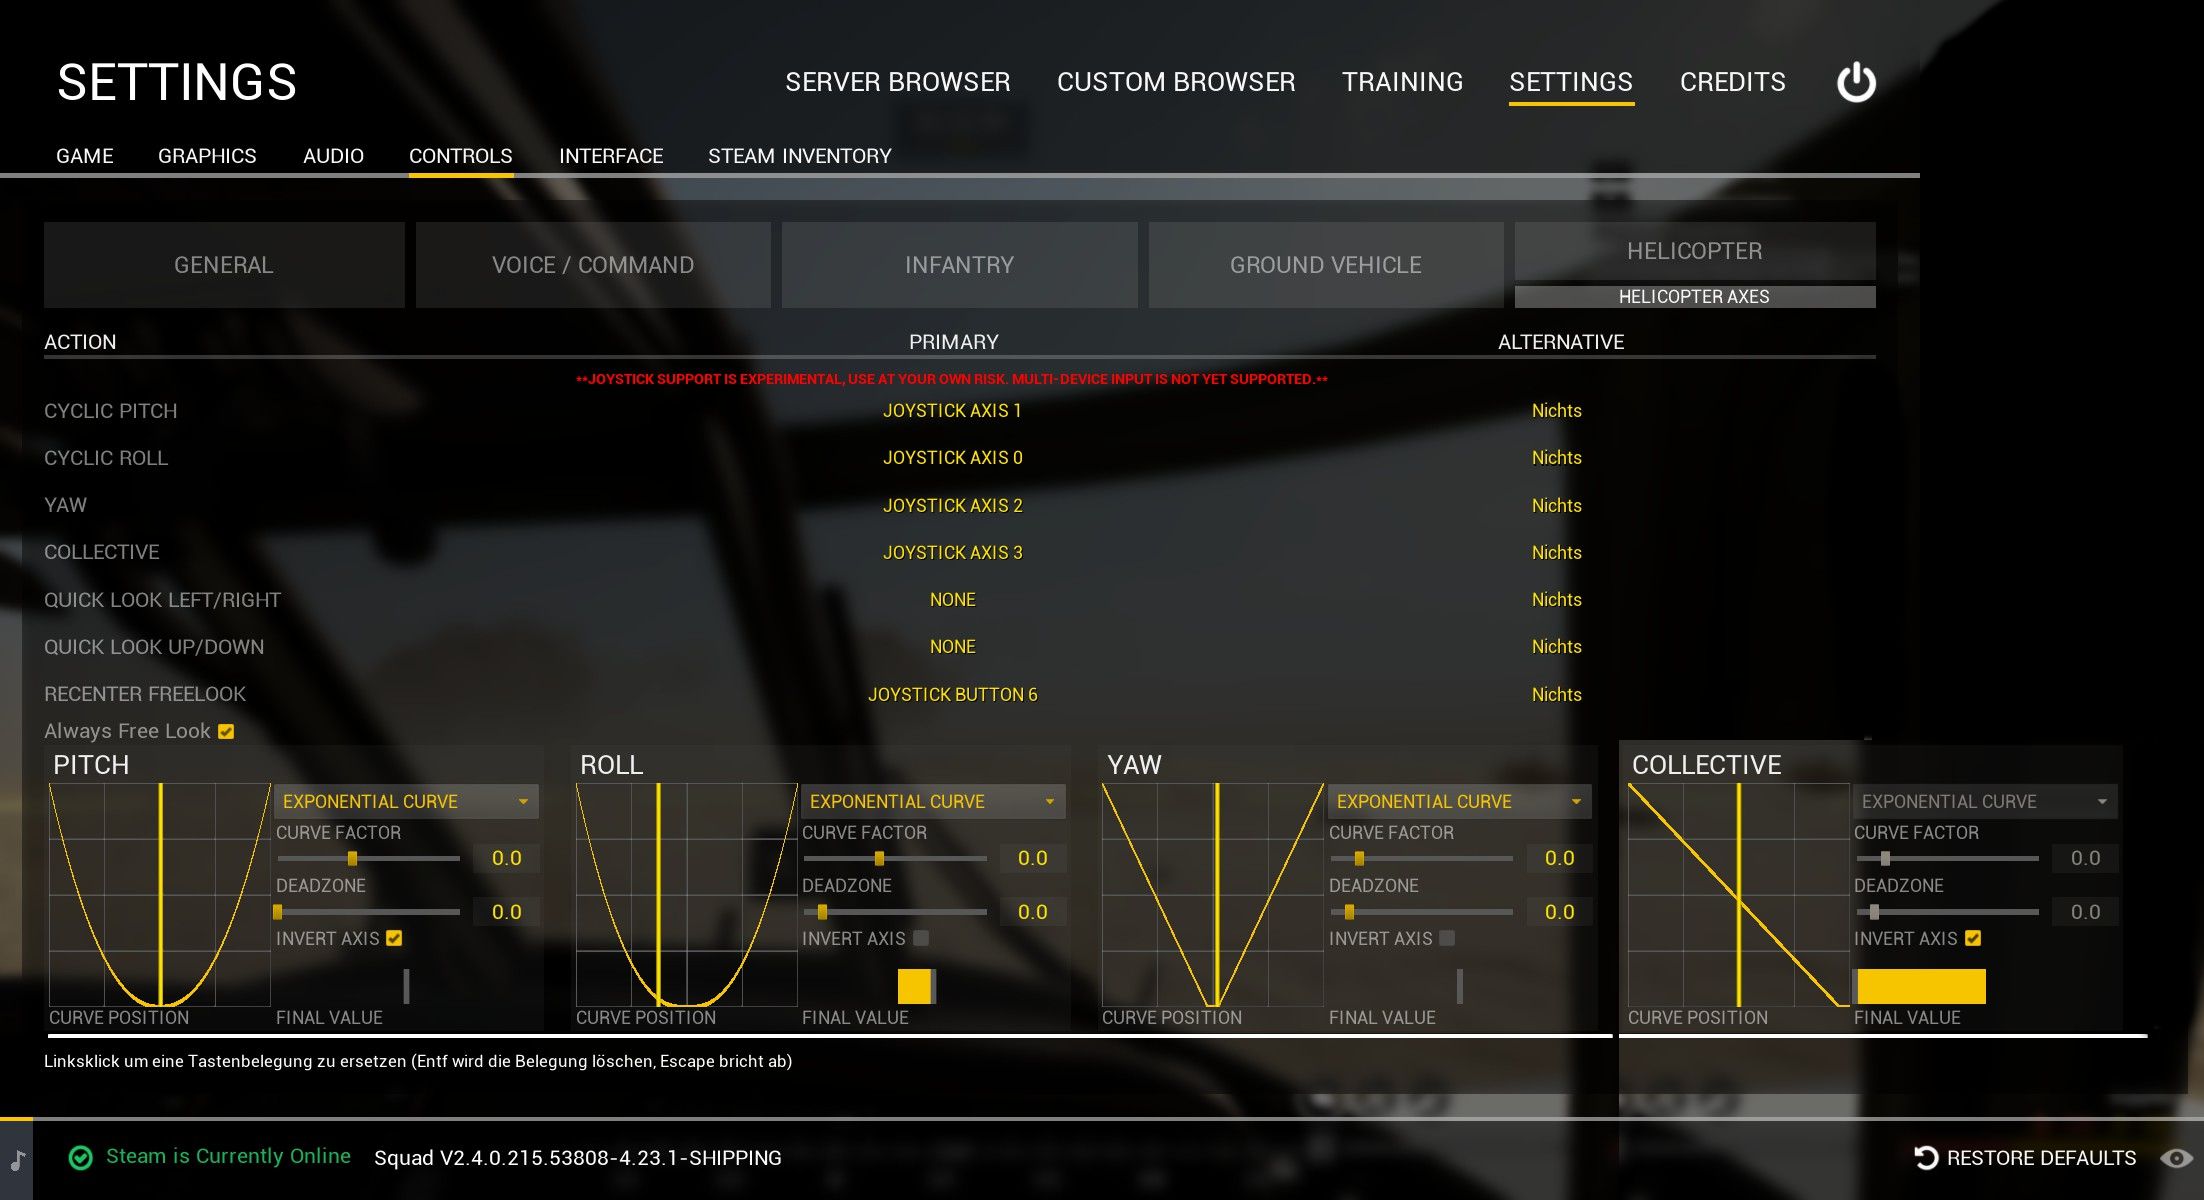Click the Roll deadzone value field
Image resolution: width=2204 pixels, height=1200 pixels.
[x=1032, y=912]
